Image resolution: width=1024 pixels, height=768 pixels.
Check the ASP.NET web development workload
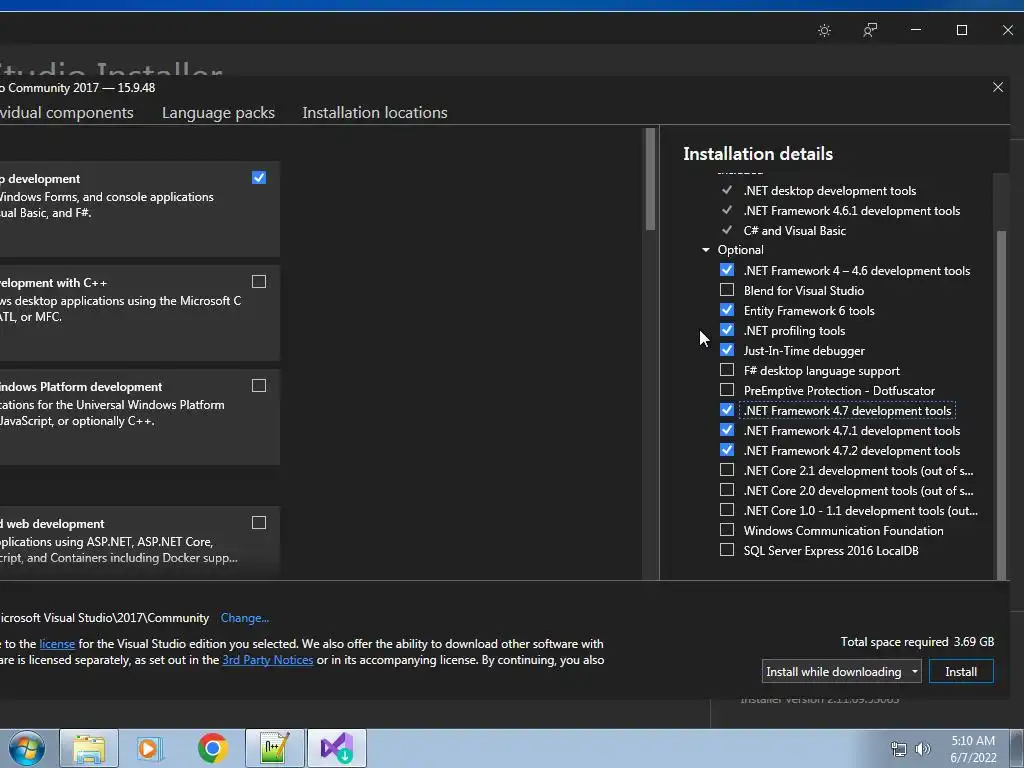pyautogui.click(x=259, y=522)
